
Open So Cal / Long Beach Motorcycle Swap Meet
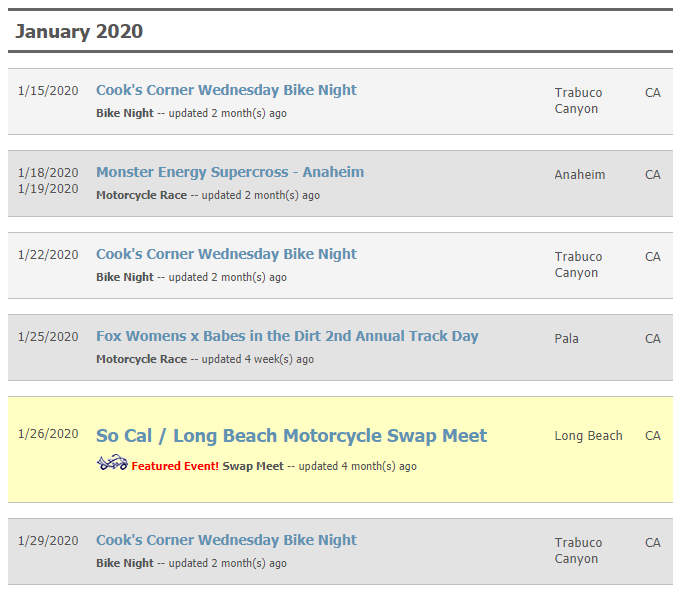click(291, 436)
